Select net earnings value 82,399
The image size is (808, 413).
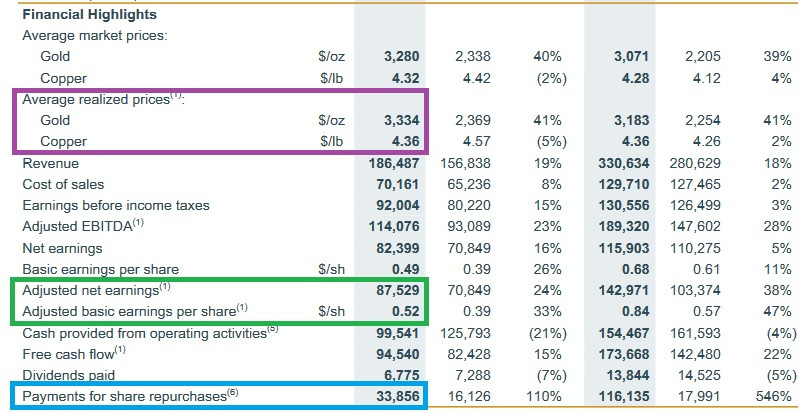(394, 247)
